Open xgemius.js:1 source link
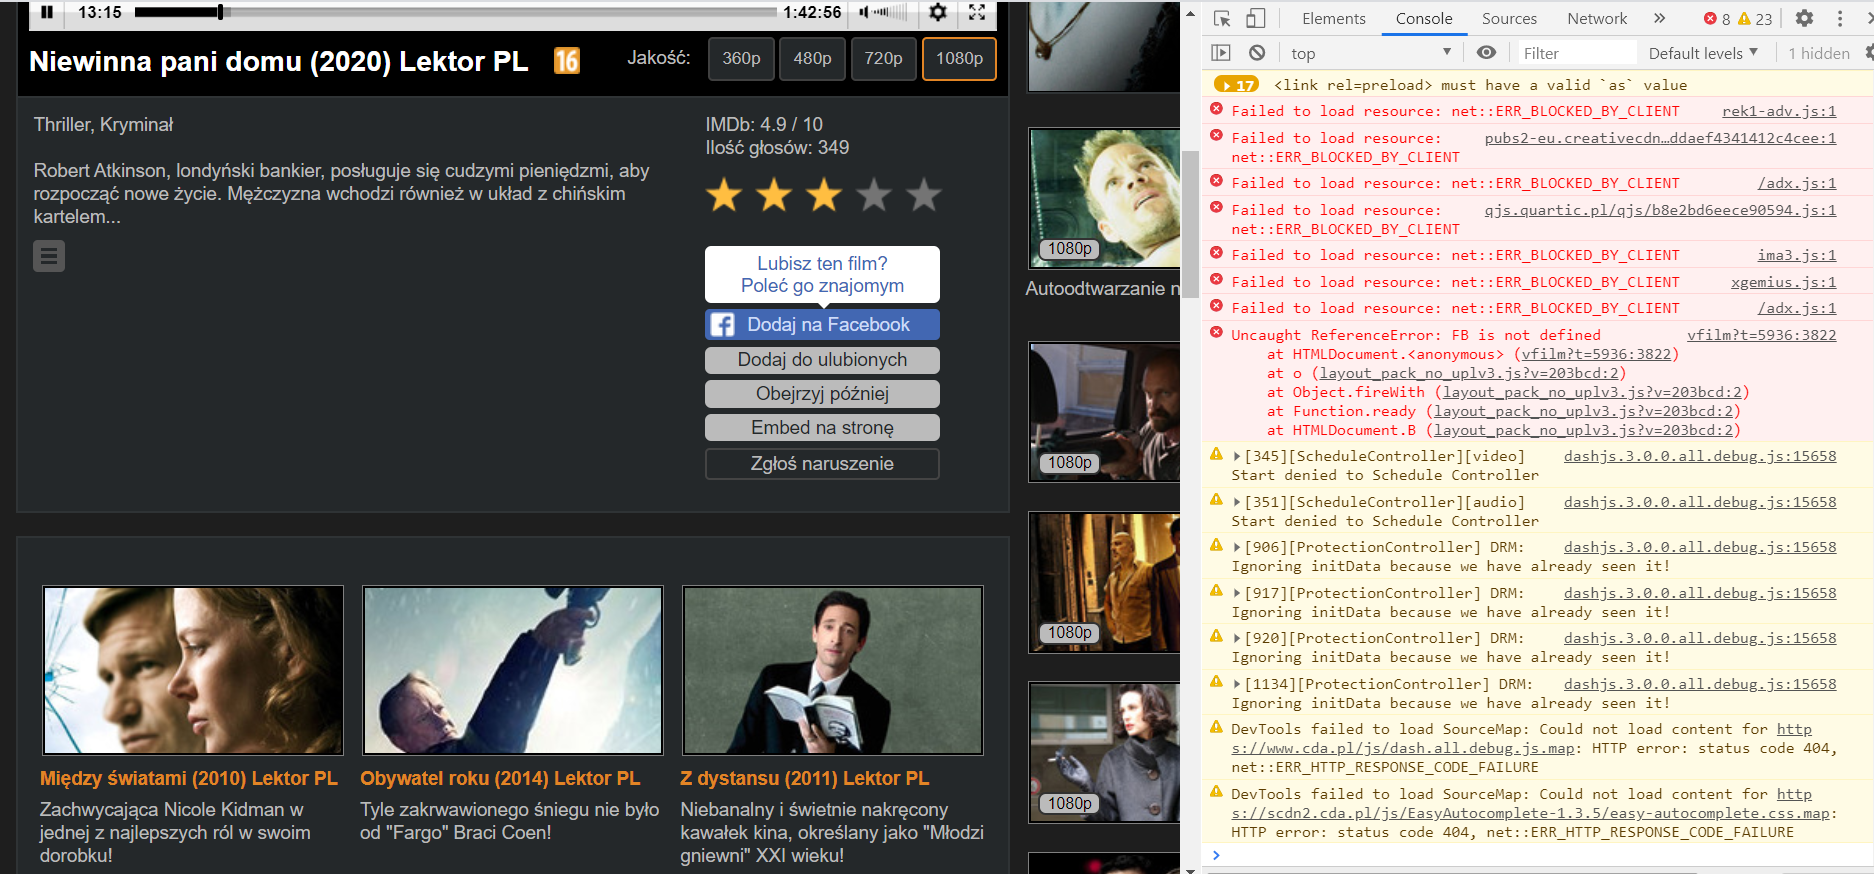Screen dimensions: 1874x874 click(x=1784, y=282)
